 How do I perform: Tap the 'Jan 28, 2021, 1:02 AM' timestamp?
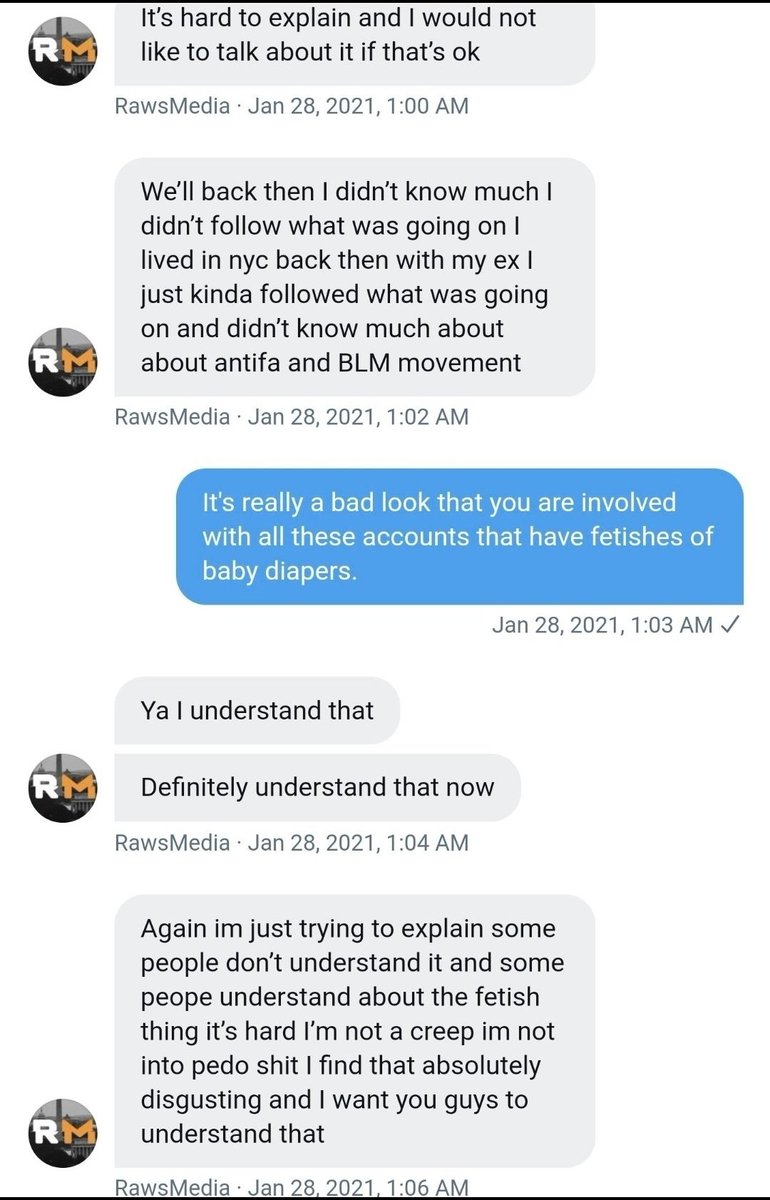click(x=358, y=417)
